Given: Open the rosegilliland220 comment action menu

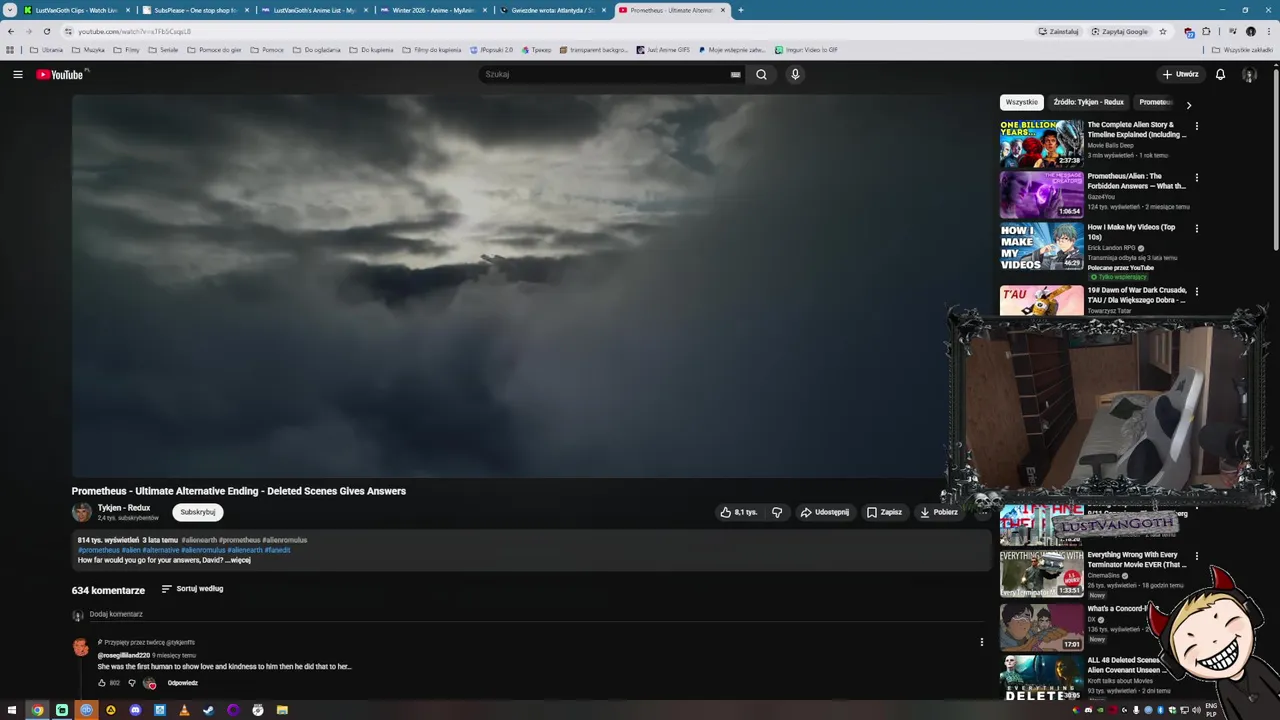Looking at the screenshot, I should pos(981,642).
